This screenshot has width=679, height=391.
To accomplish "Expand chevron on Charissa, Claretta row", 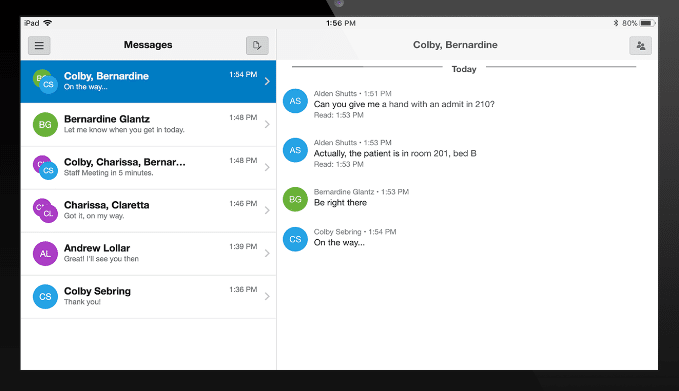I will click(267, 210).
